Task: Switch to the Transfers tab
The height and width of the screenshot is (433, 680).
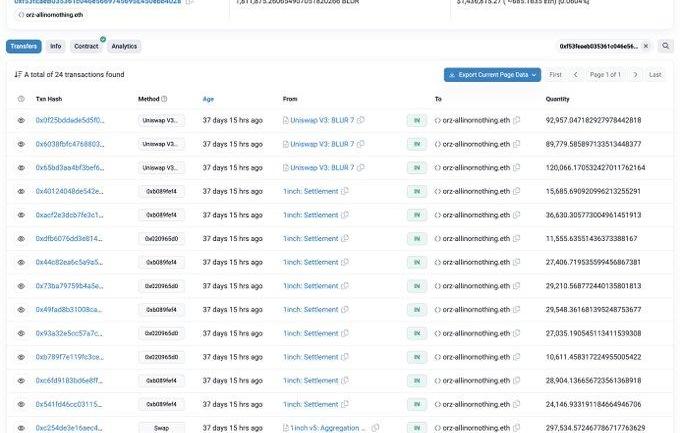Action: coord(24,46)
